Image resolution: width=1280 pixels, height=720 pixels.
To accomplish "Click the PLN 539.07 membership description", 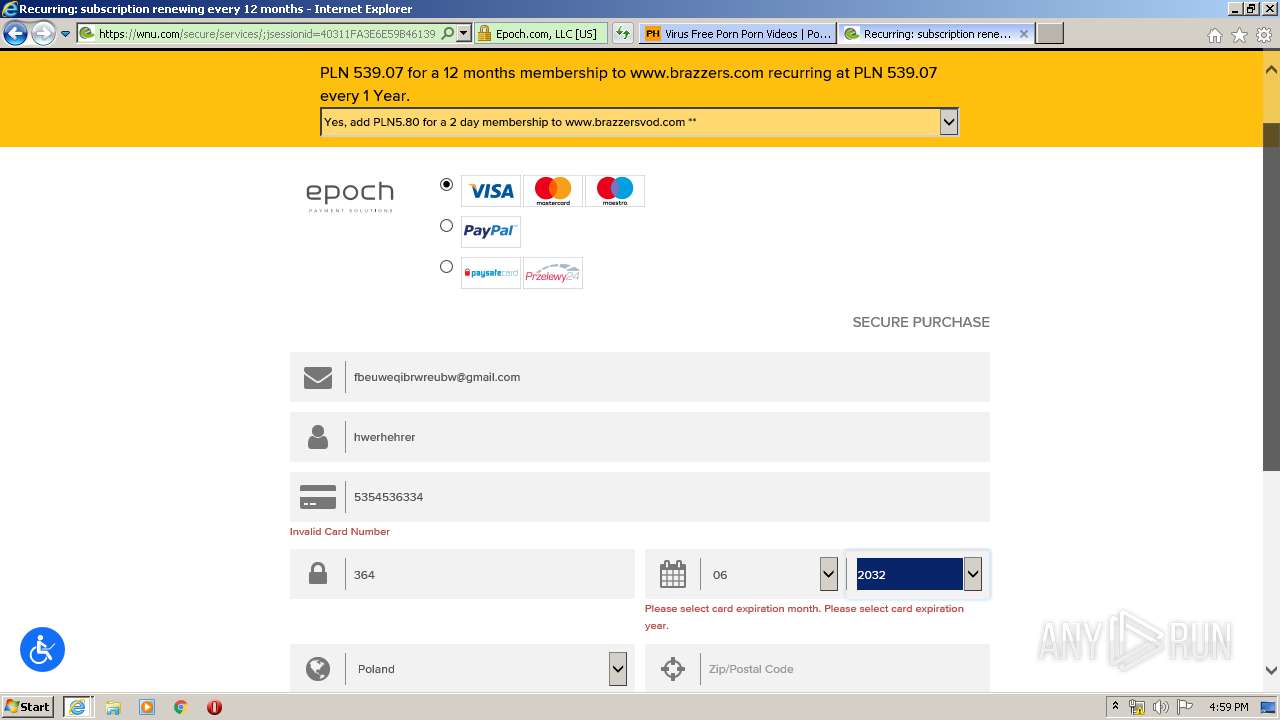I will pyautogui.click(x=629, y=84).
